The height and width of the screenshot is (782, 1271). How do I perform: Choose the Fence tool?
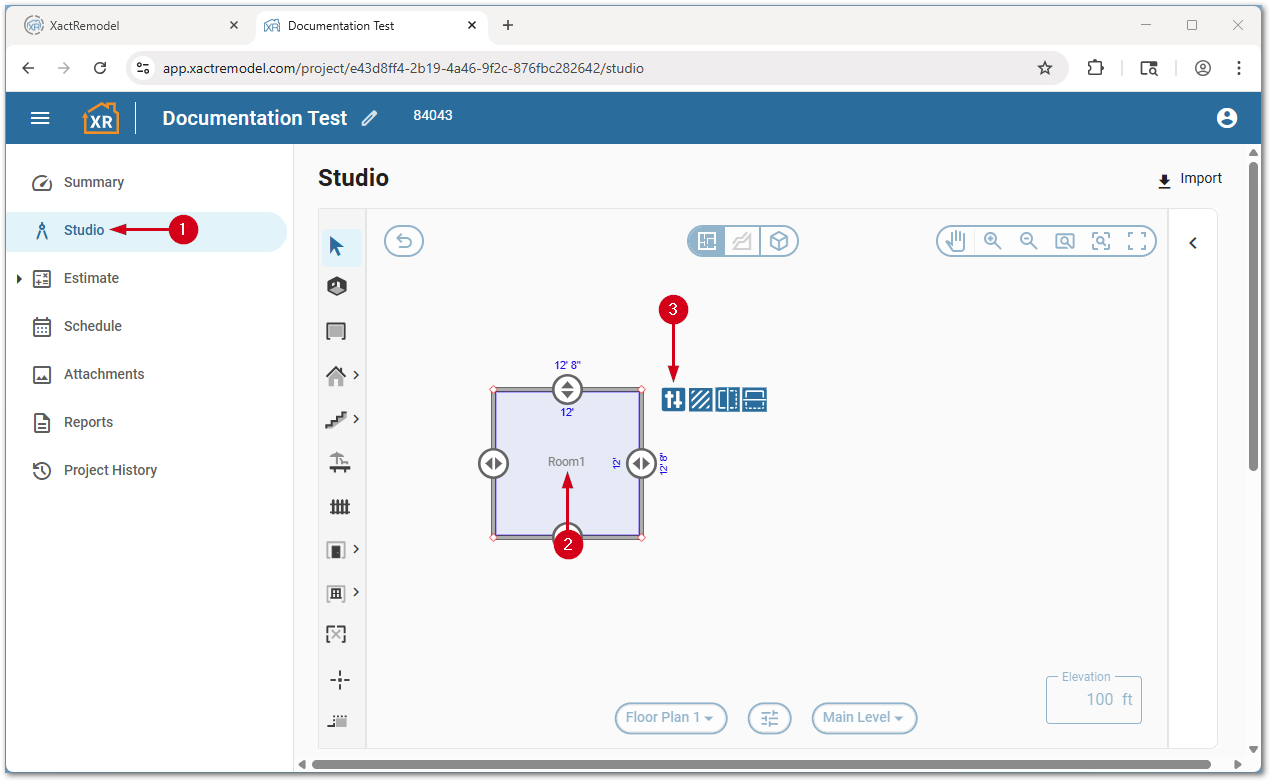pos(340,506)
